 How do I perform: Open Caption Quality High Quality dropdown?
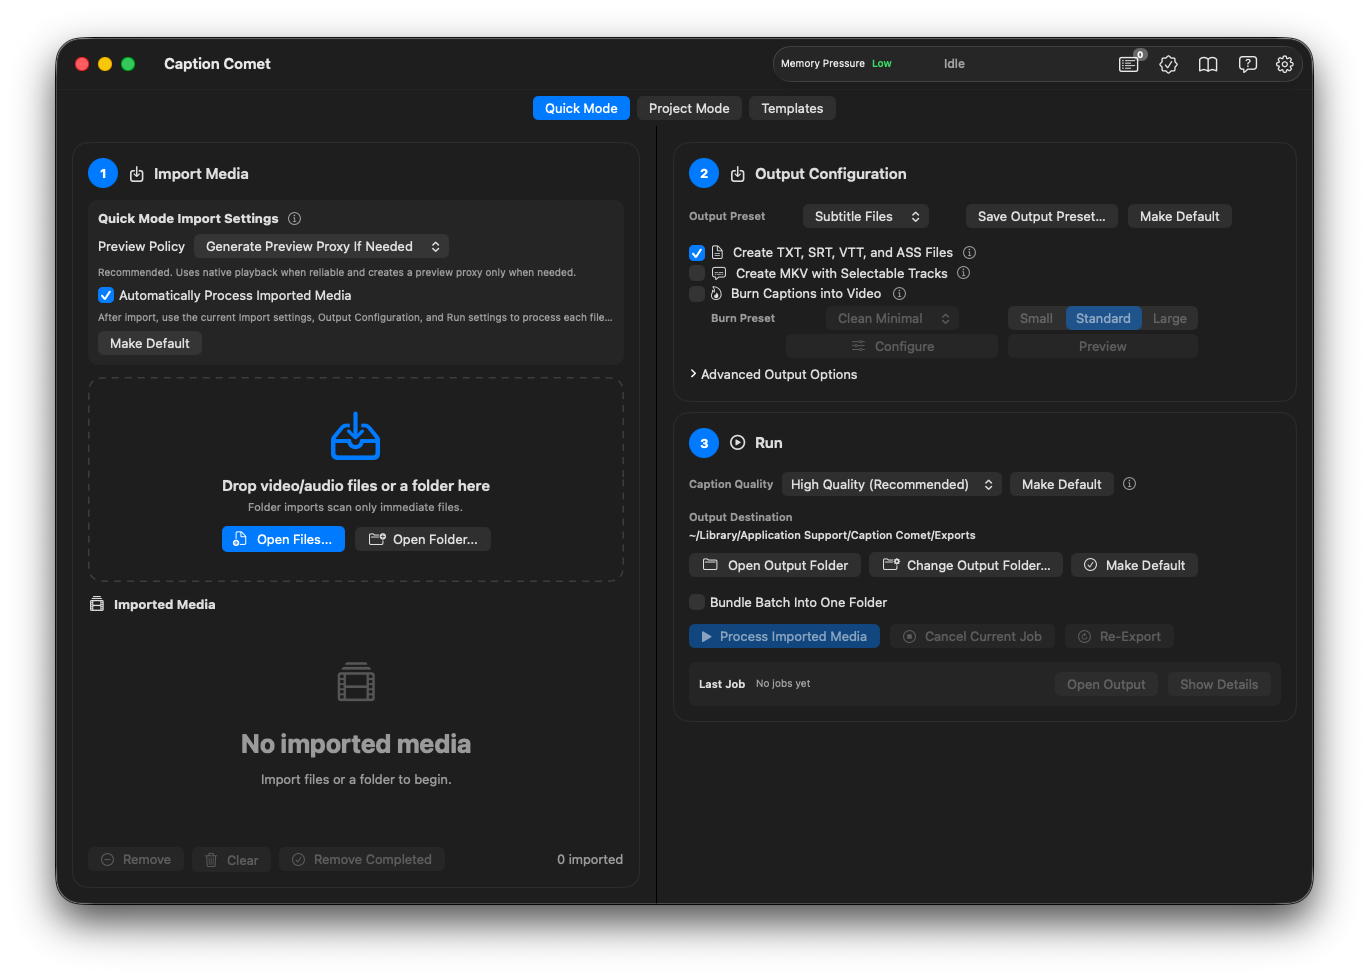click(892, 484)
